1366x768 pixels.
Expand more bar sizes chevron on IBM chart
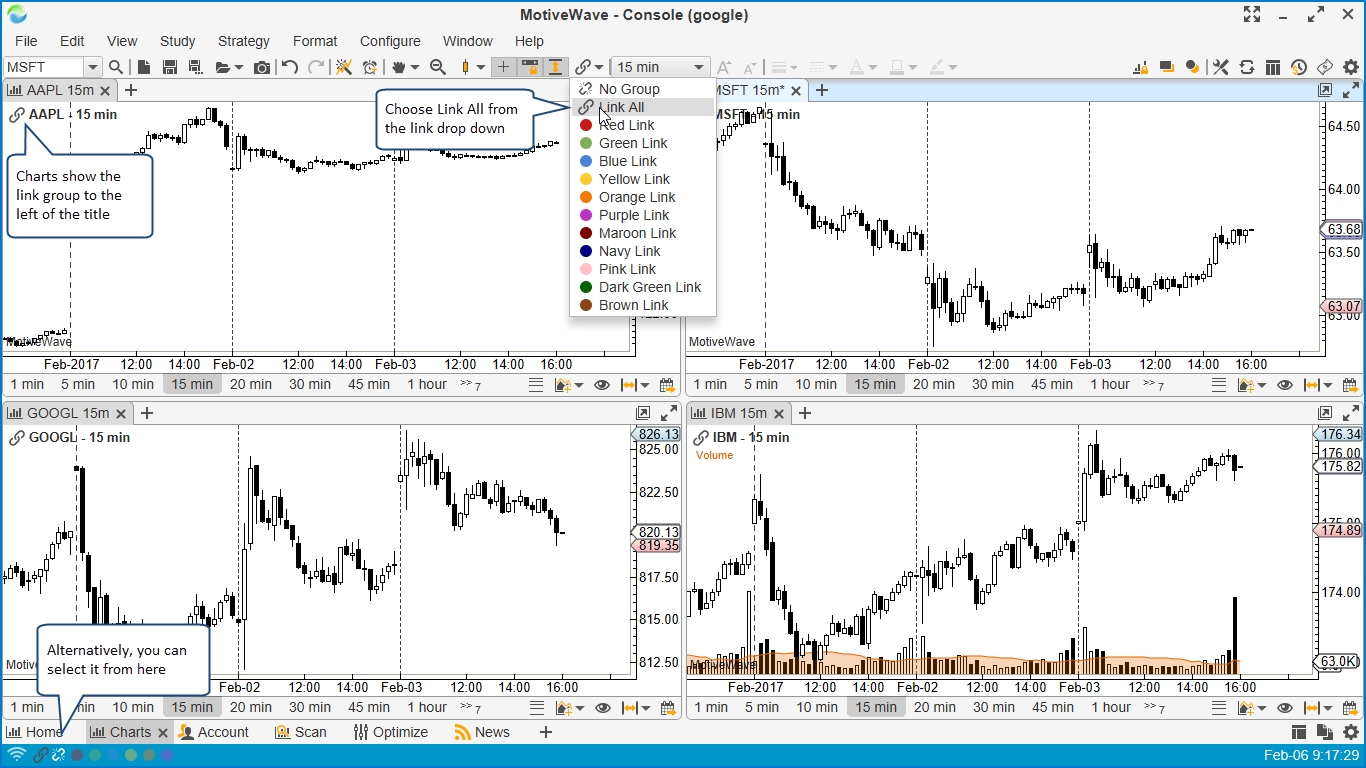click(x=1153, y=707)
